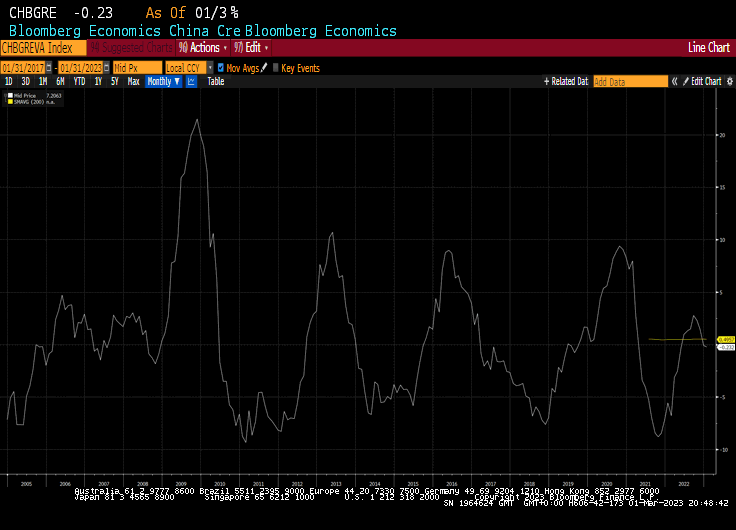
Task: Click the yellow SMAVG (200) legend swatch
Action: point(9,102)
